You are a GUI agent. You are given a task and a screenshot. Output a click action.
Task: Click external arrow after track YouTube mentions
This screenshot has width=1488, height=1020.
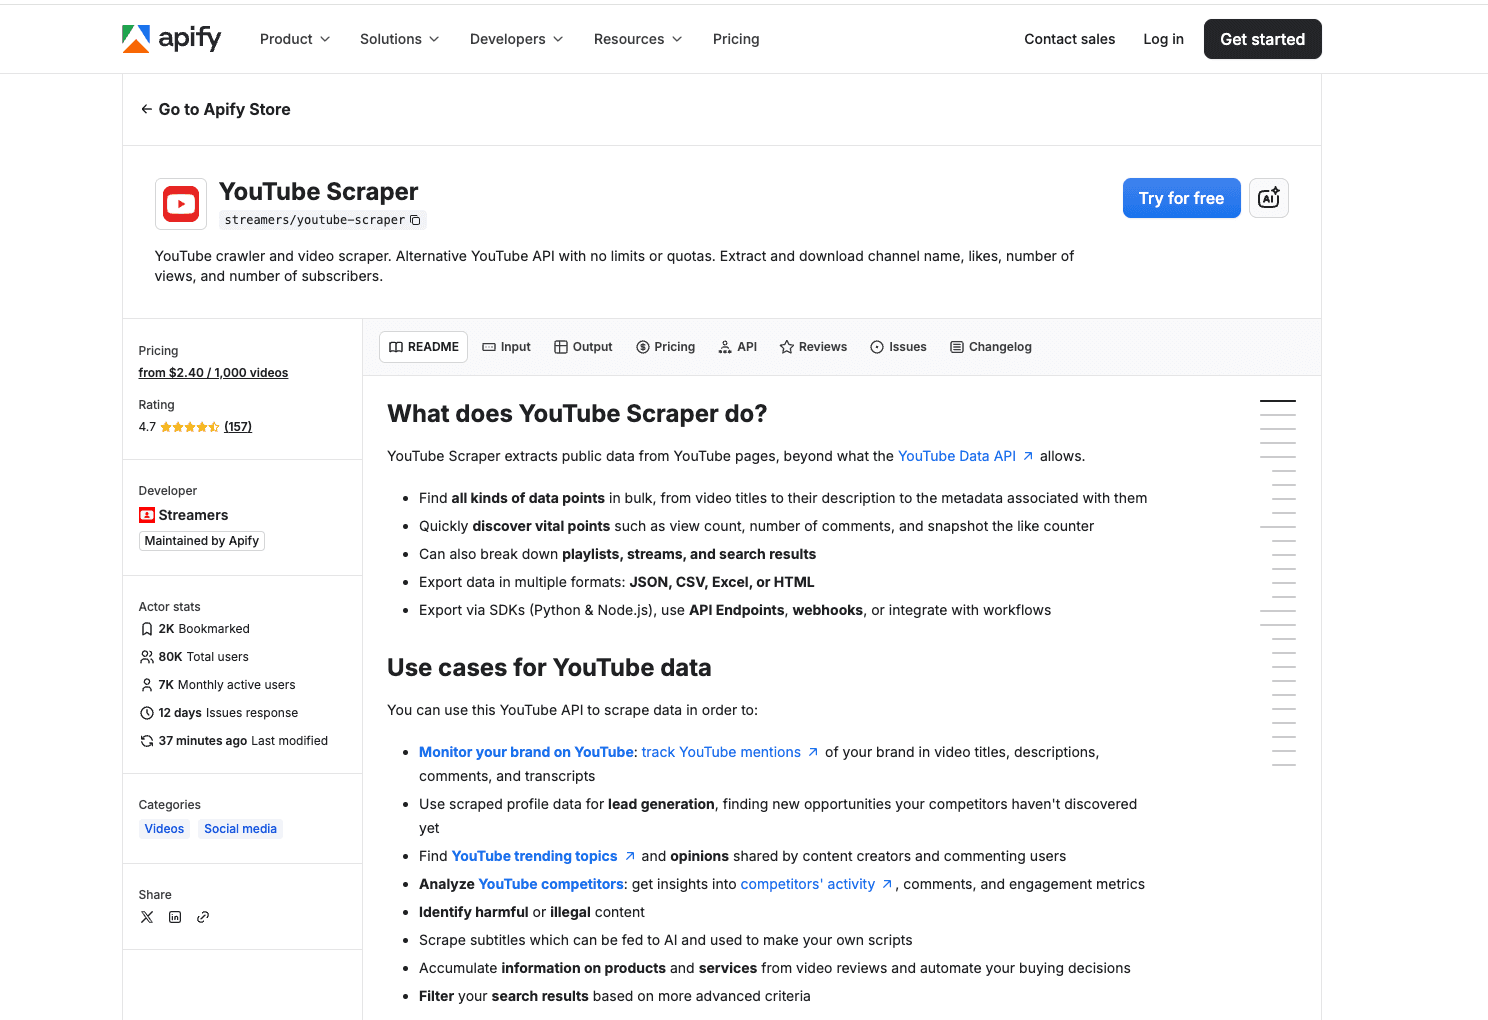813,752
